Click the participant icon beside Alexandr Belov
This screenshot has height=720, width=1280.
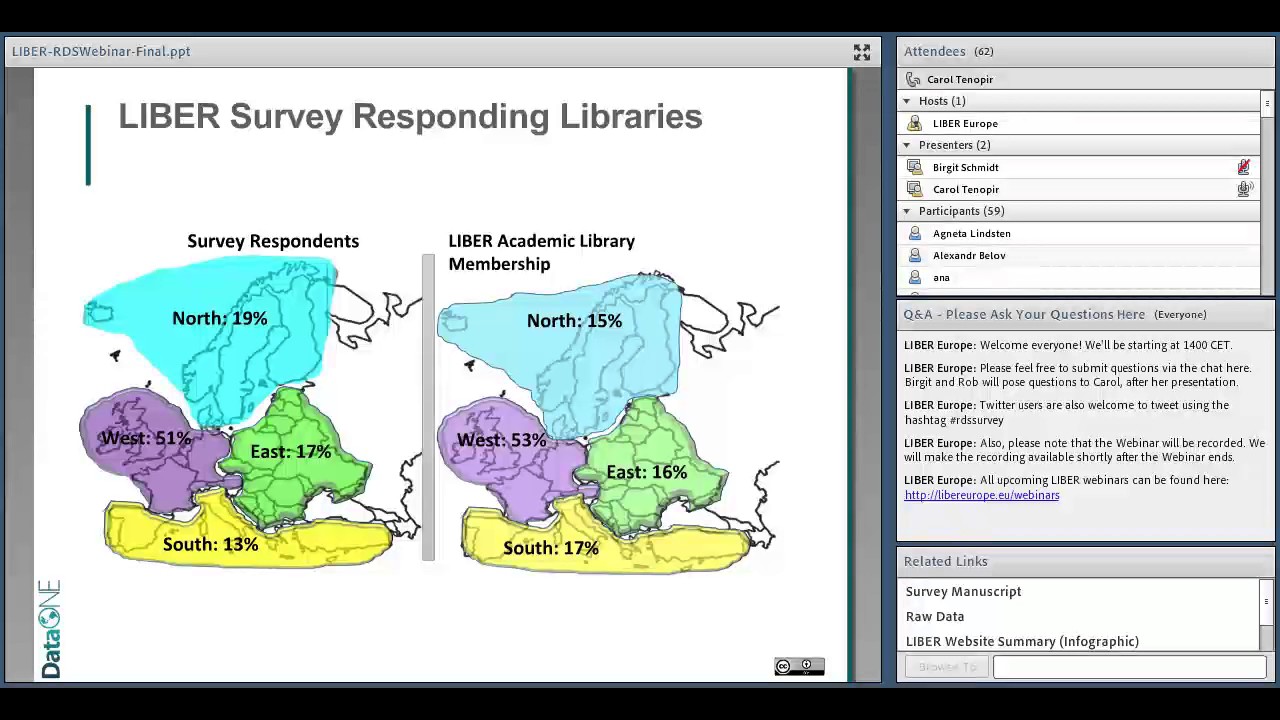tap(914, 255)
